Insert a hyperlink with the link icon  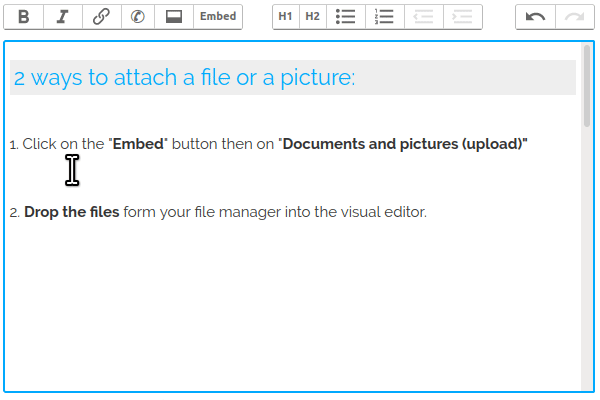[100, 17]
